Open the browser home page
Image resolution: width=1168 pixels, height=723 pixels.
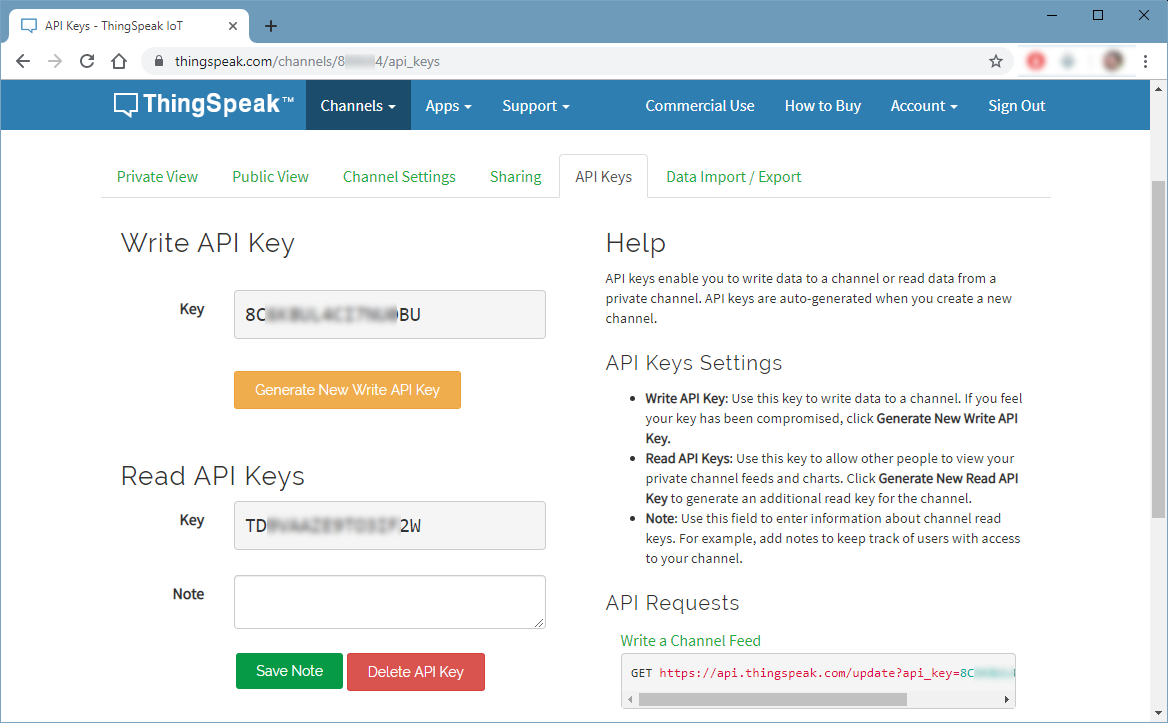pyautogui.click(x=119, y=61)
